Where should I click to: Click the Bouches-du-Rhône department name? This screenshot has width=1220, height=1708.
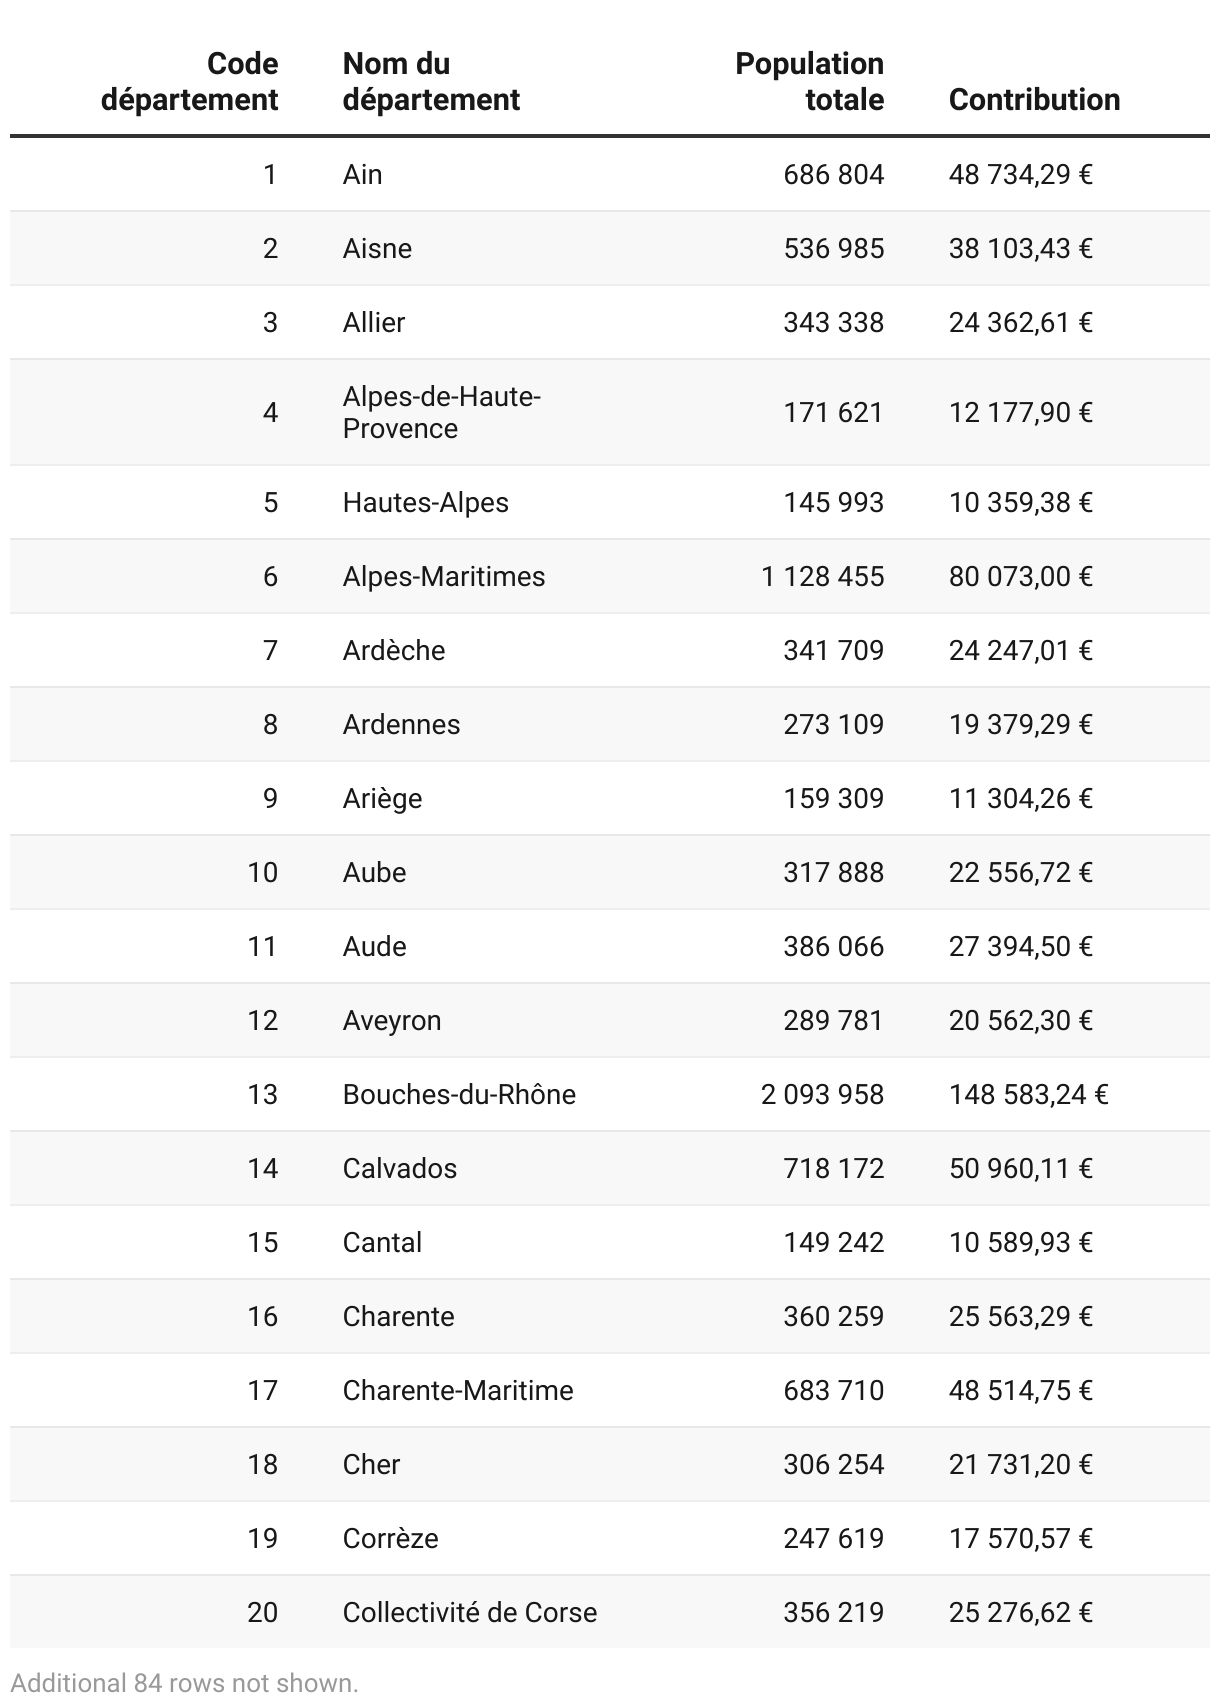tap(459, 1095)
